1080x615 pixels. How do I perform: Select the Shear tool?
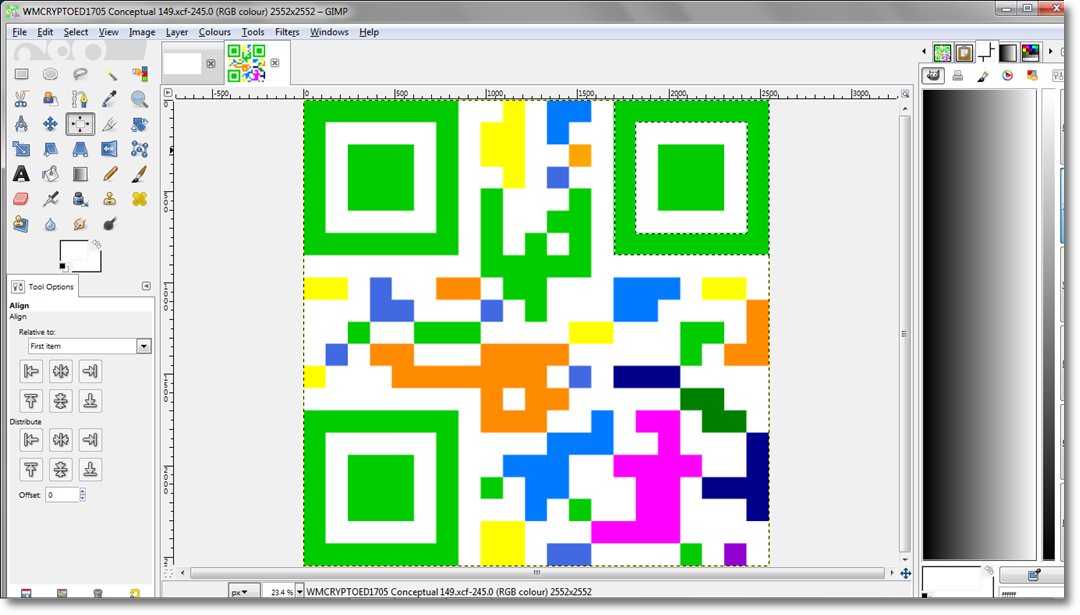pos(50,149)
